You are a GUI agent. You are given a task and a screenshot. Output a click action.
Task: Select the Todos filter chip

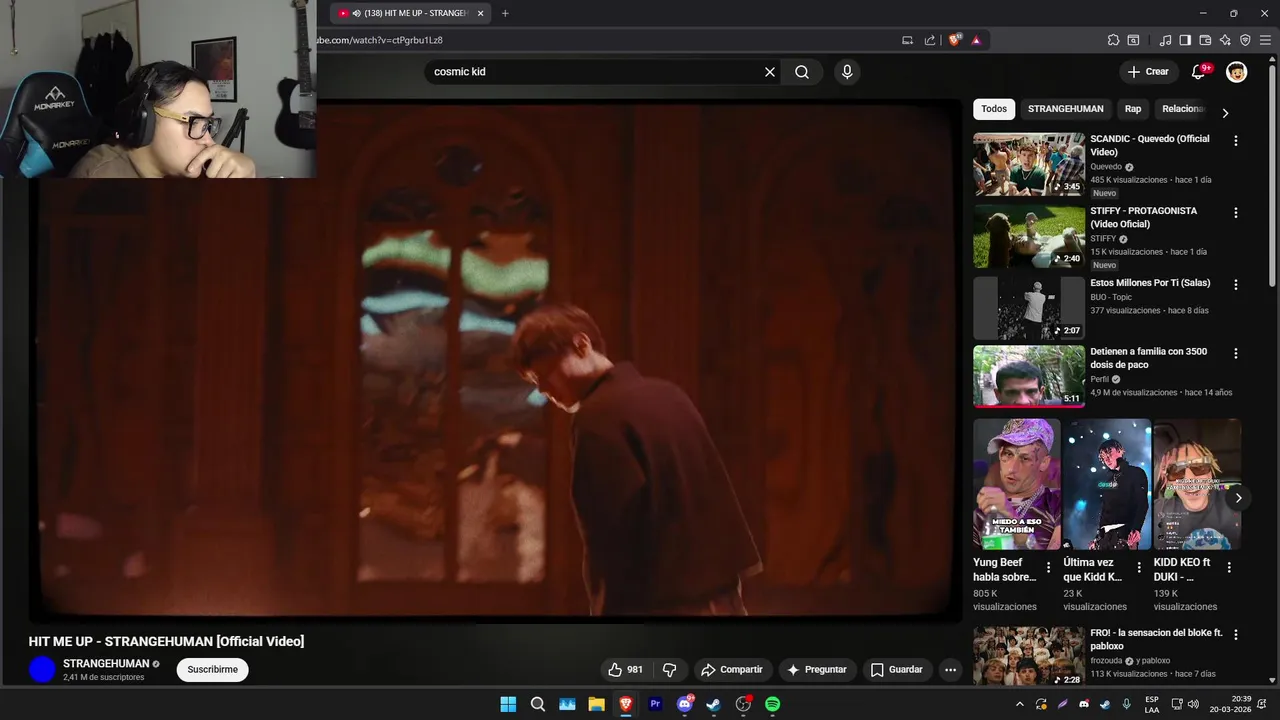click(994, 109)
